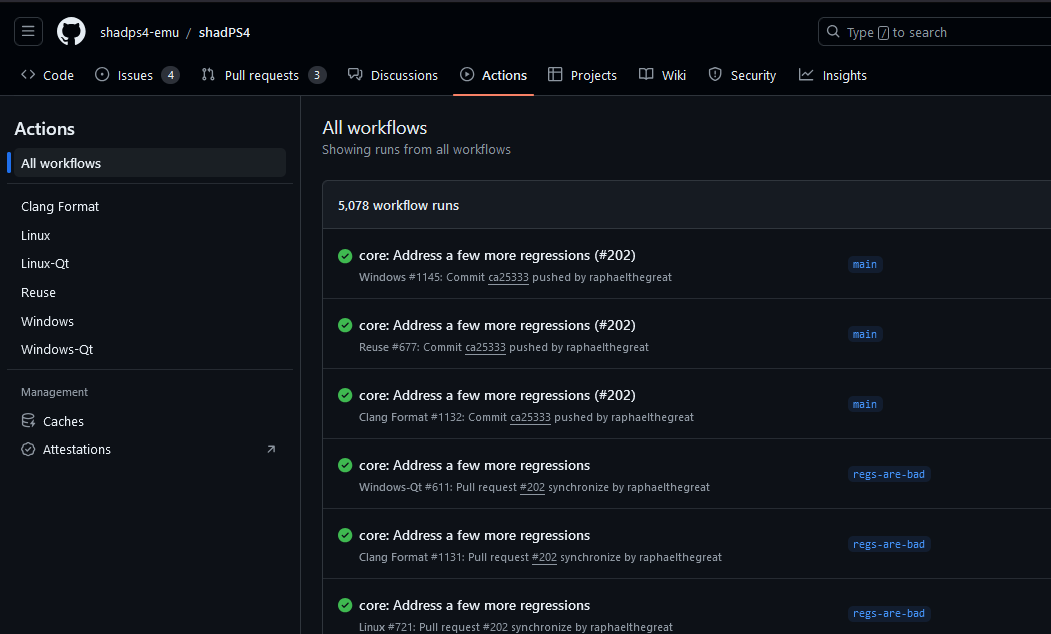The image size is (1051, 634).
Task: Click the Attestations external link arrow icon
Action: 270,450
